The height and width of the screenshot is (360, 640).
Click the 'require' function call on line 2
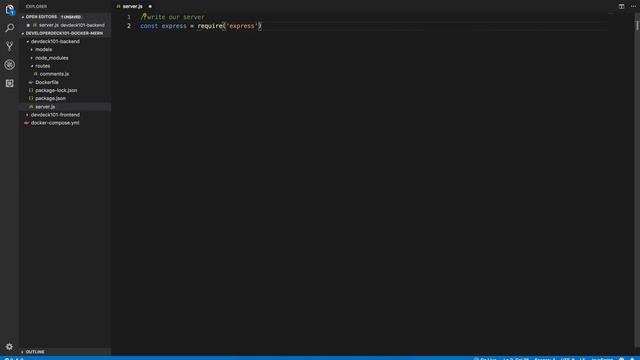click(x=210, y=26)
